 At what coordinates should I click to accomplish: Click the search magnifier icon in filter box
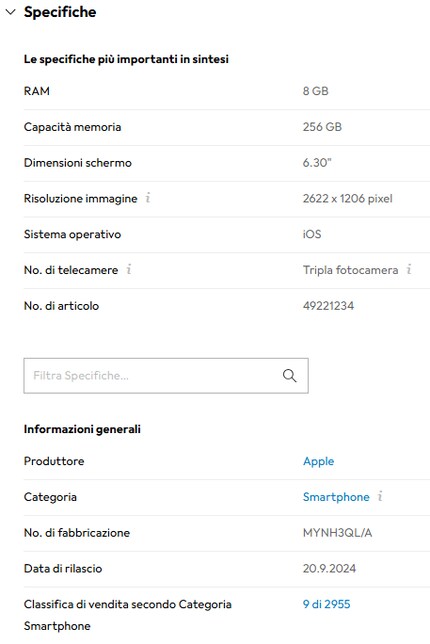(x=290, y=375)
